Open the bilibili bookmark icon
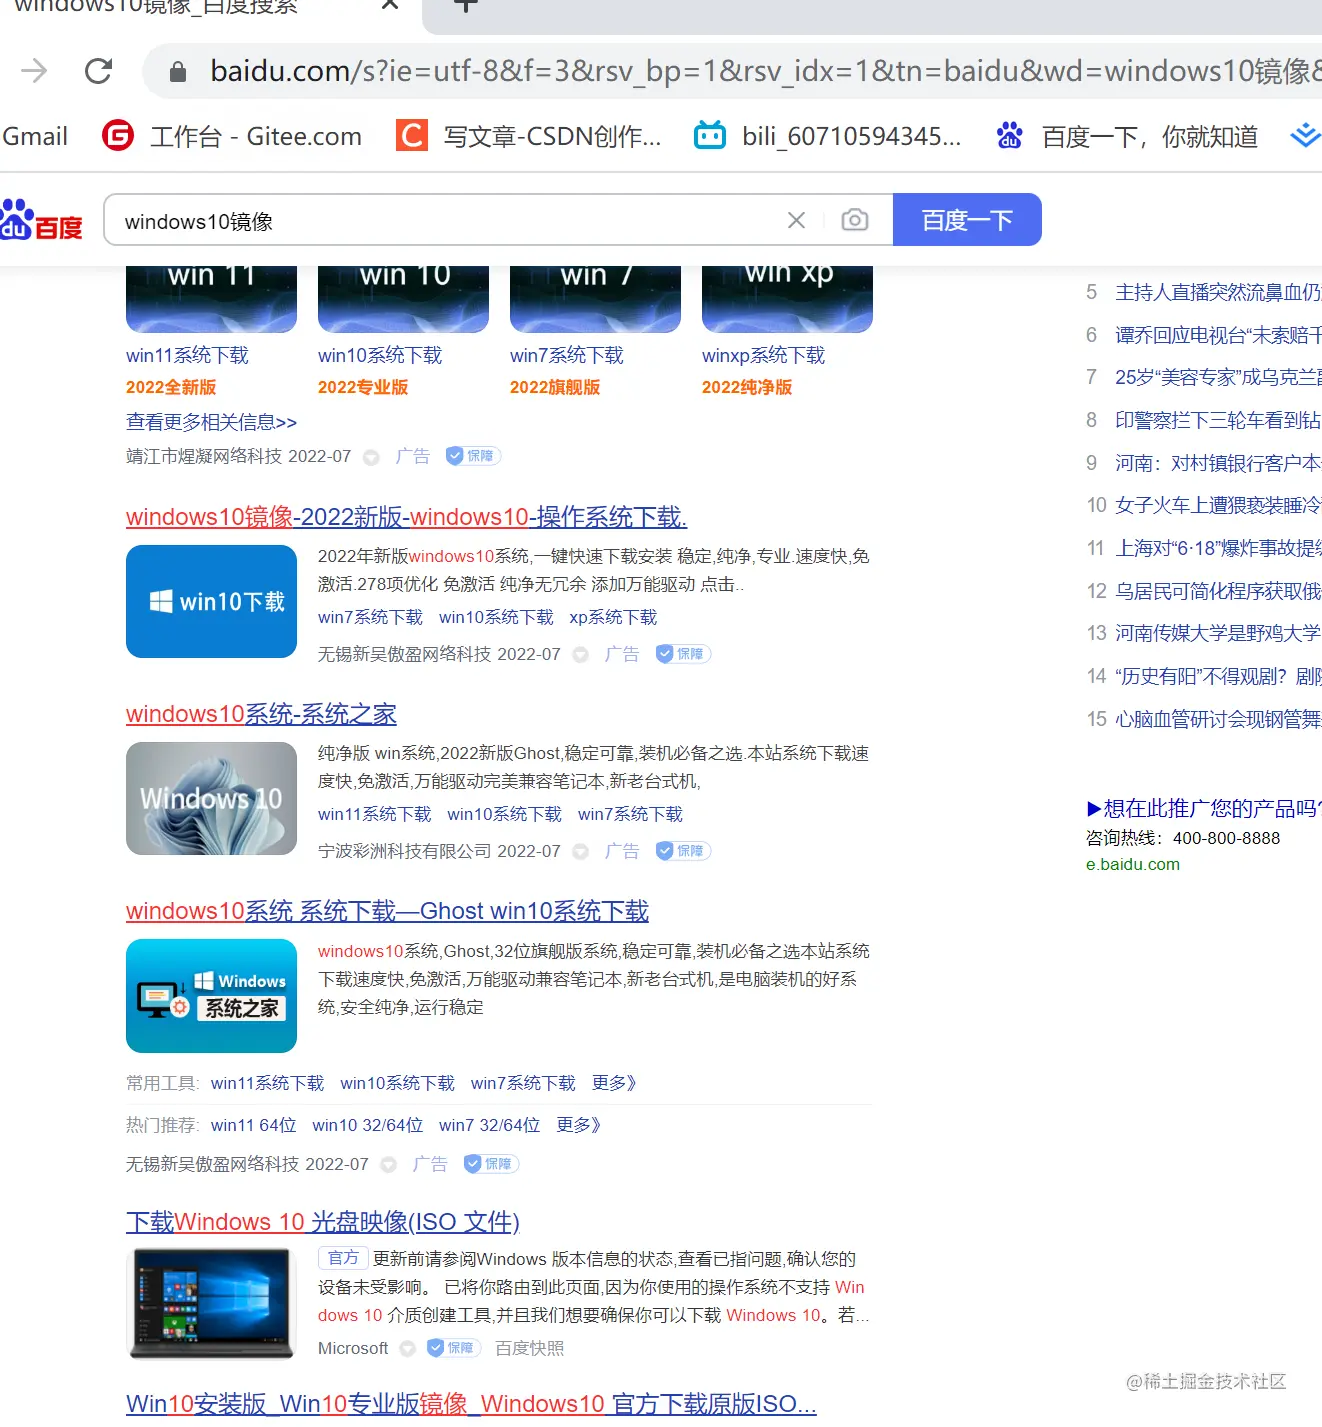The image size is (1322, 1427). (710, 135)
